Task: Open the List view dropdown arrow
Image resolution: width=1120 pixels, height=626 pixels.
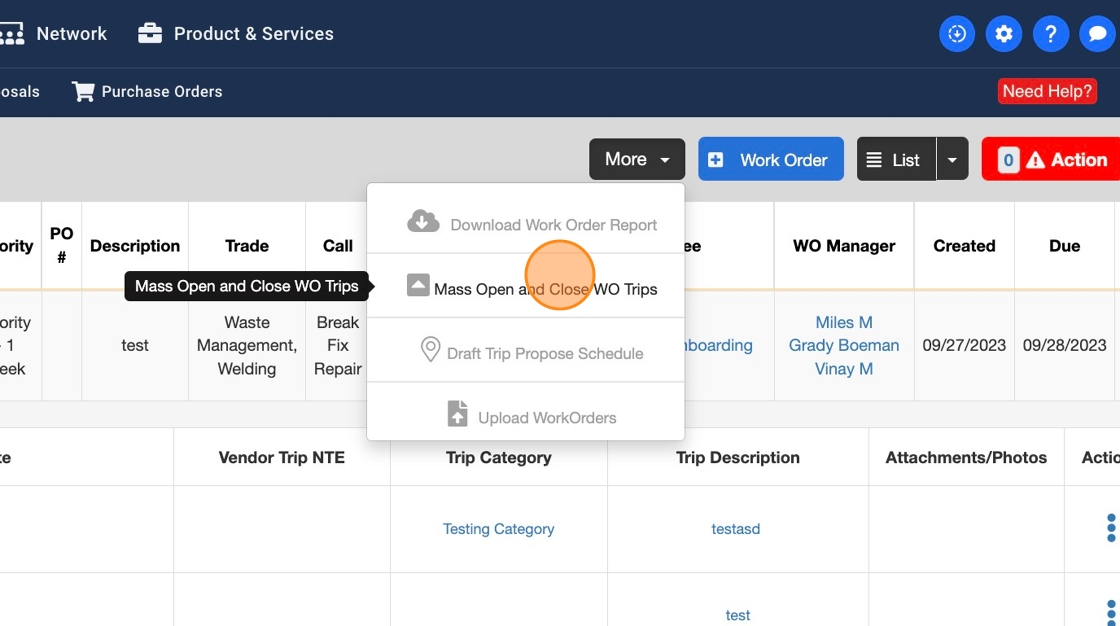Action: (x=952, y=159)
